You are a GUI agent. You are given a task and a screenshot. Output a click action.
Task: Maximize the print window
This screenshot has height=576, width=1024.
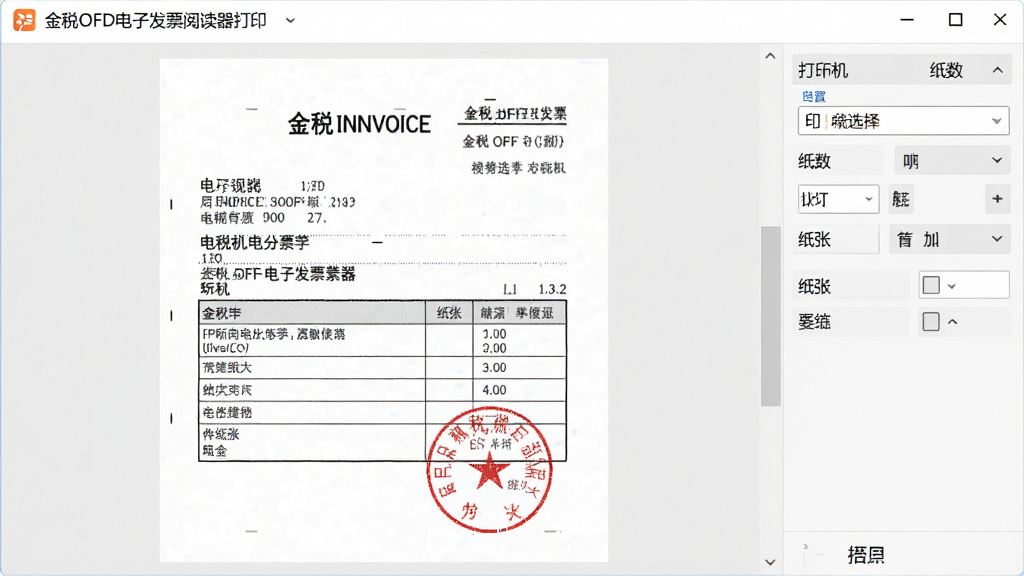[955, 20]
